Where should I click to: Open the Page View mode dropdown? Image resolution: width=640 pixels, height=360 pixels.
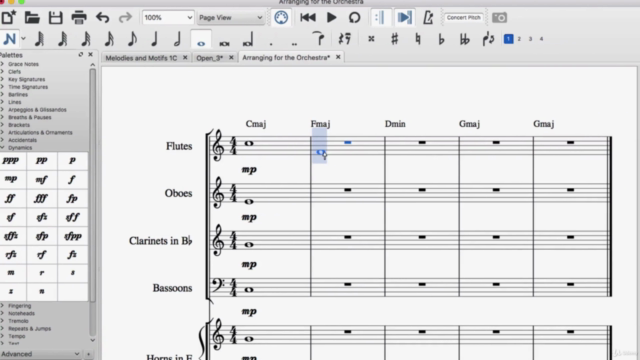231,18
